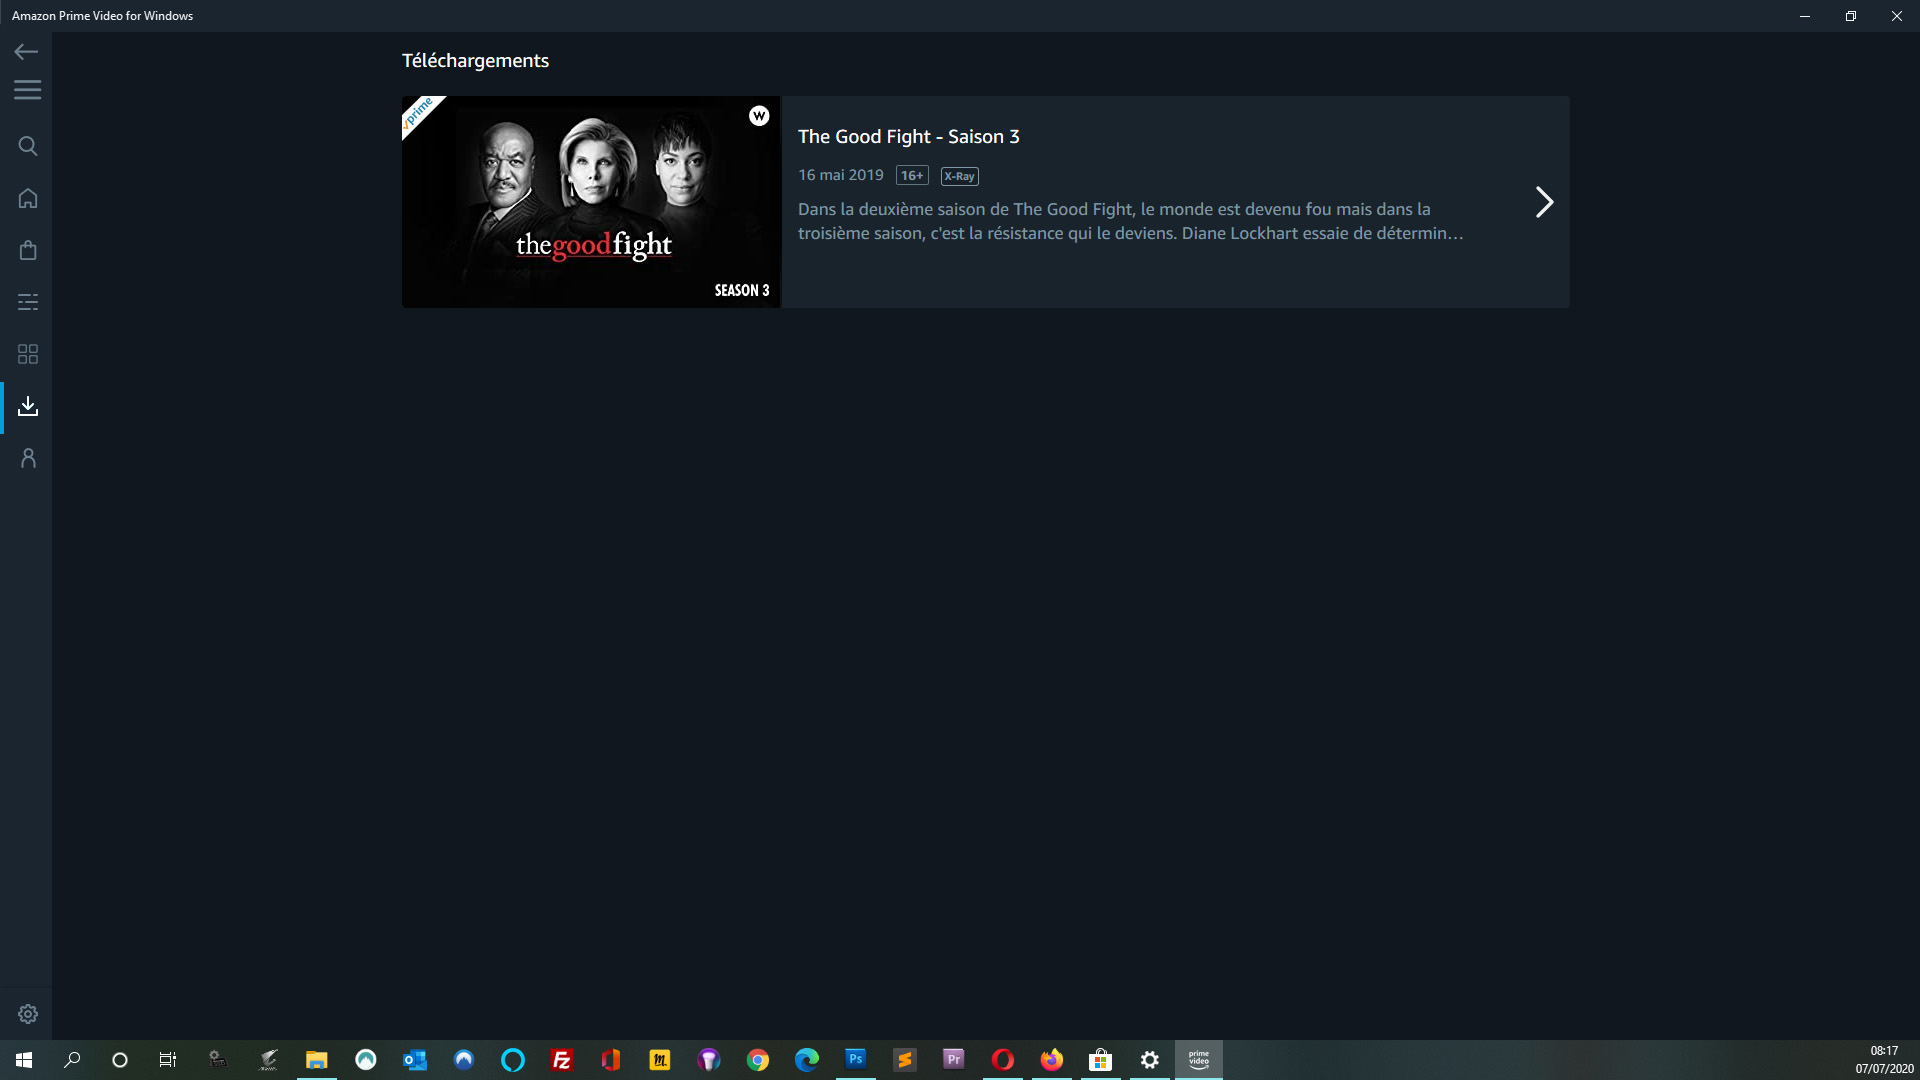The height and width of the screenshot is (1080, 1920).
Task: Open the taskbar clock and date
Action: point(1884,1060)
